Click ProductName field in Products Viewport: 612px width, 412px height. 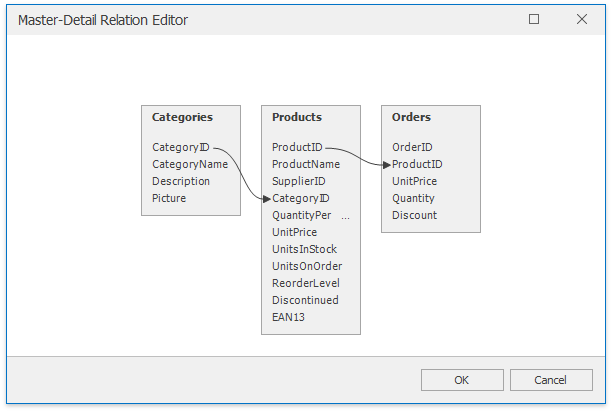(x=306, y=164)
